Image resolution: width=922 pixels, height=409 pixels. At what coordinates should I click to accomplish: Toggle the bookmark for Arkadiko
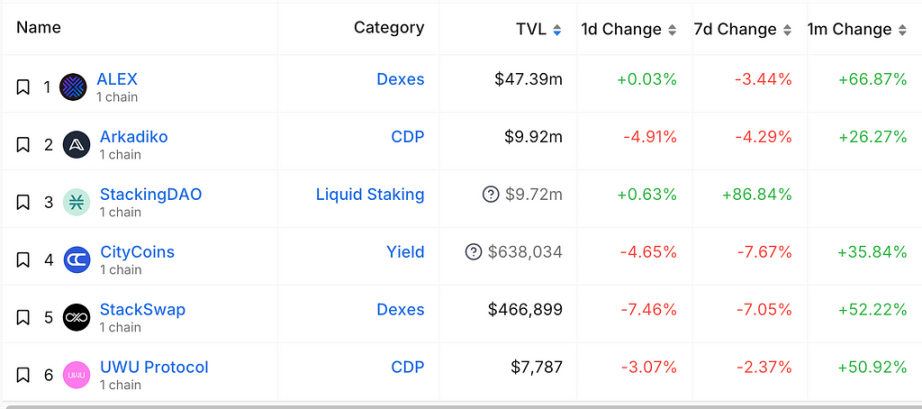pos(23,145)
